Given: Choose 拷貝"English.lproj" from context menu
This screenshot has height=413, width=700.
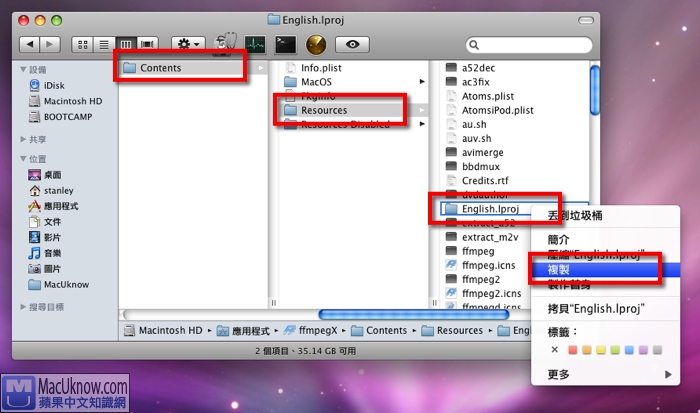Looking at the screenshot, I should pyautogui.click(x=605, y=309).
